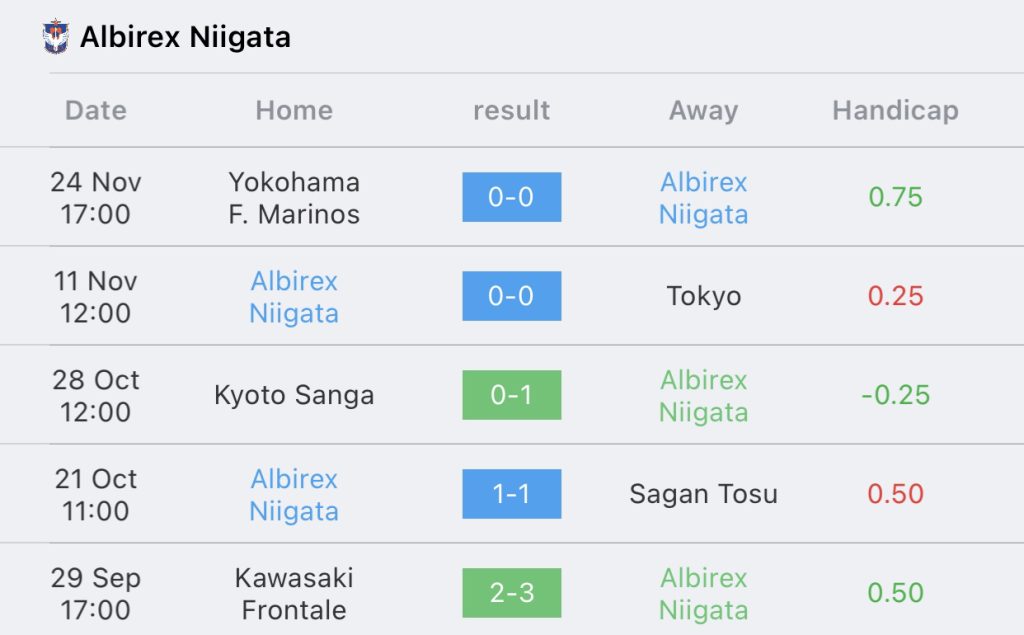
Task: Click Kyoto Sanga home team name
Action: pos(294,395)
